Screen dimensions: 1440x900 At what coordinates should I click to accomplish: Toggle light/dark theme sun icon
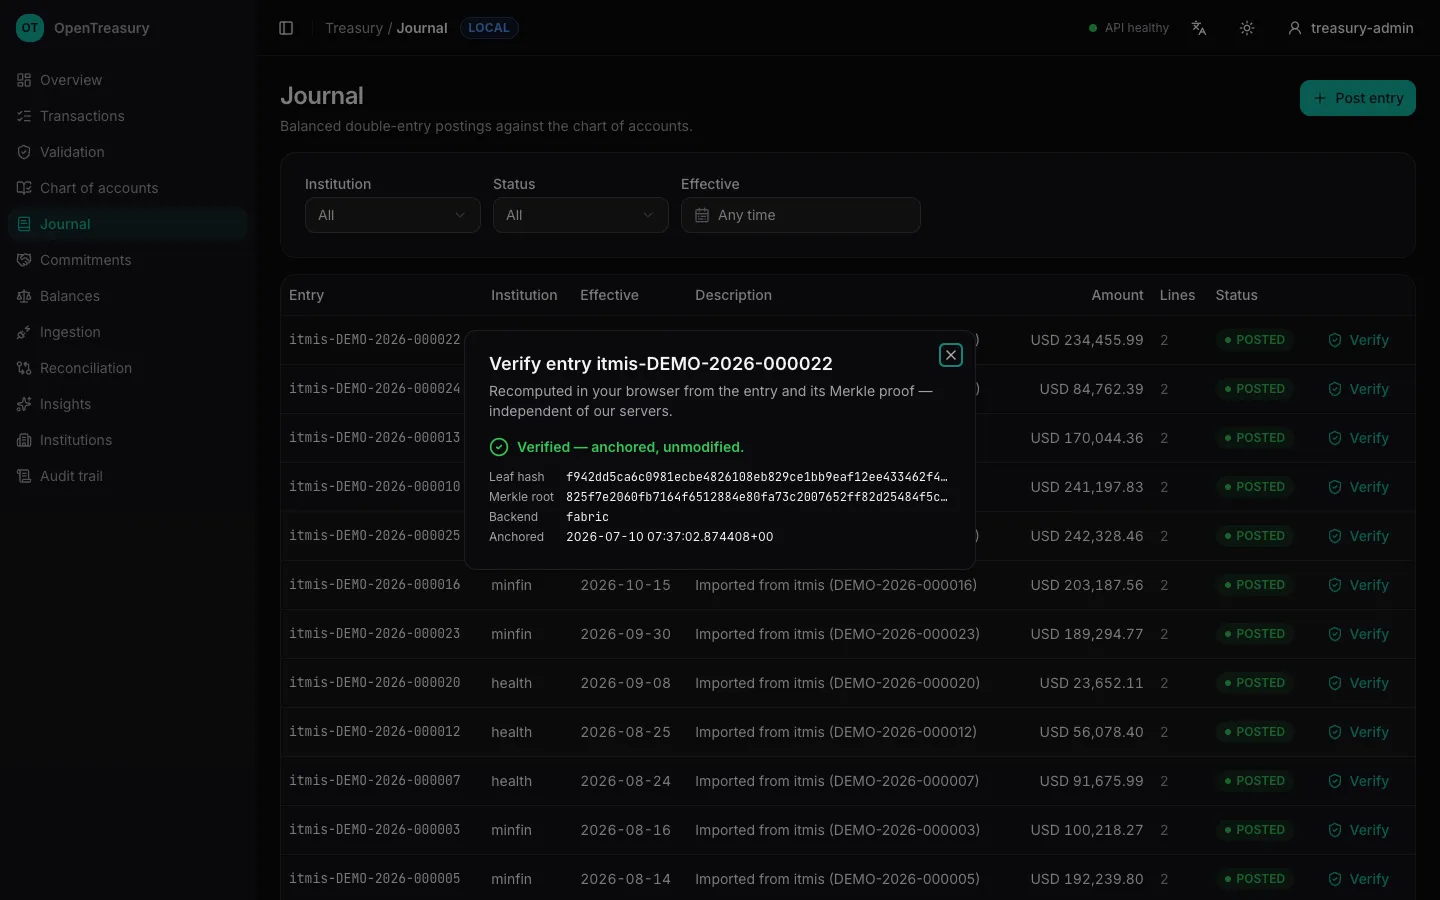click(x=1247, y=28)
